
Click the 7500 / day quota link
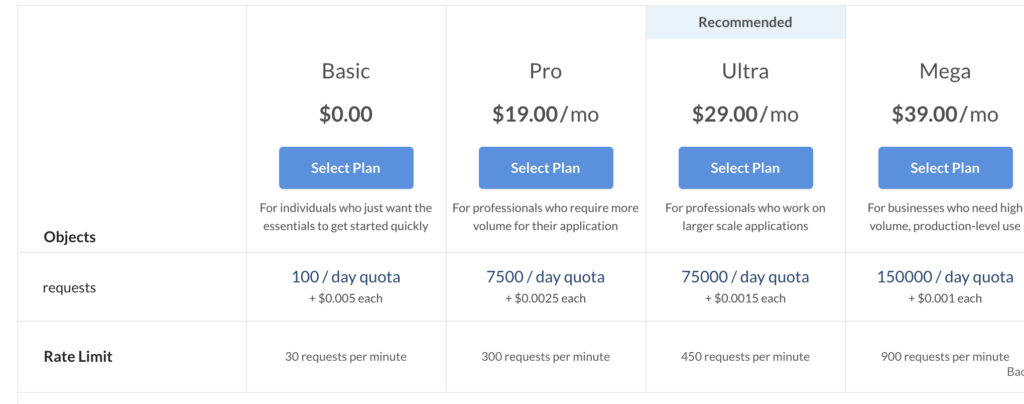point(546,277)
